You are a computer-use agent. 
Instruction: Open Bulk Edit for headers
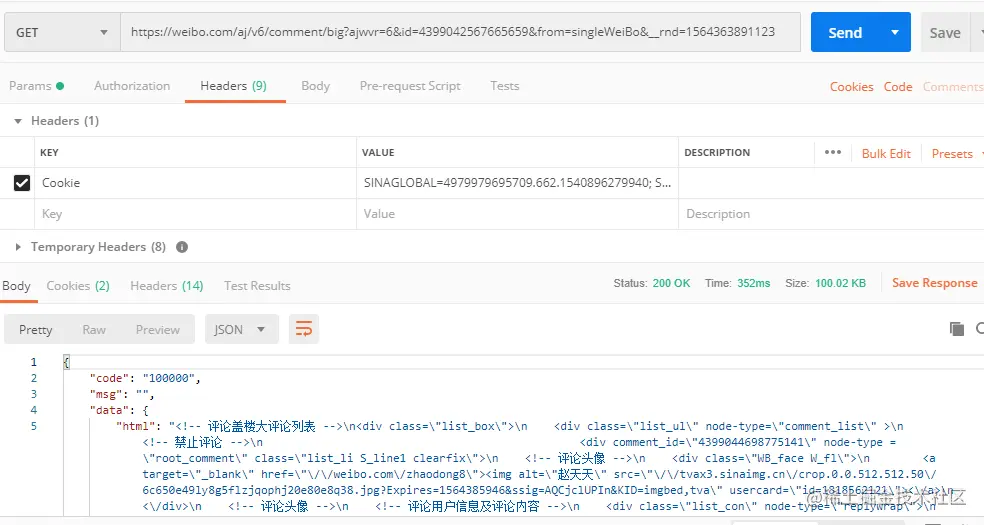coord(885,154)
